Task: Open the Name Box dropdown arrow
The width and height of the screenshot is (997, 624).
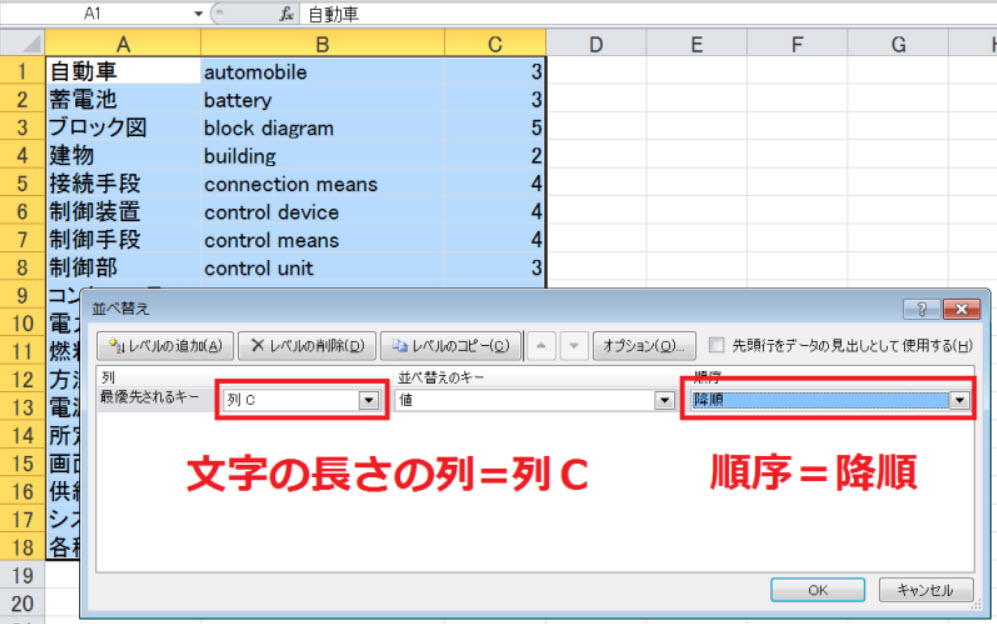Action: [x=198, y=14]
